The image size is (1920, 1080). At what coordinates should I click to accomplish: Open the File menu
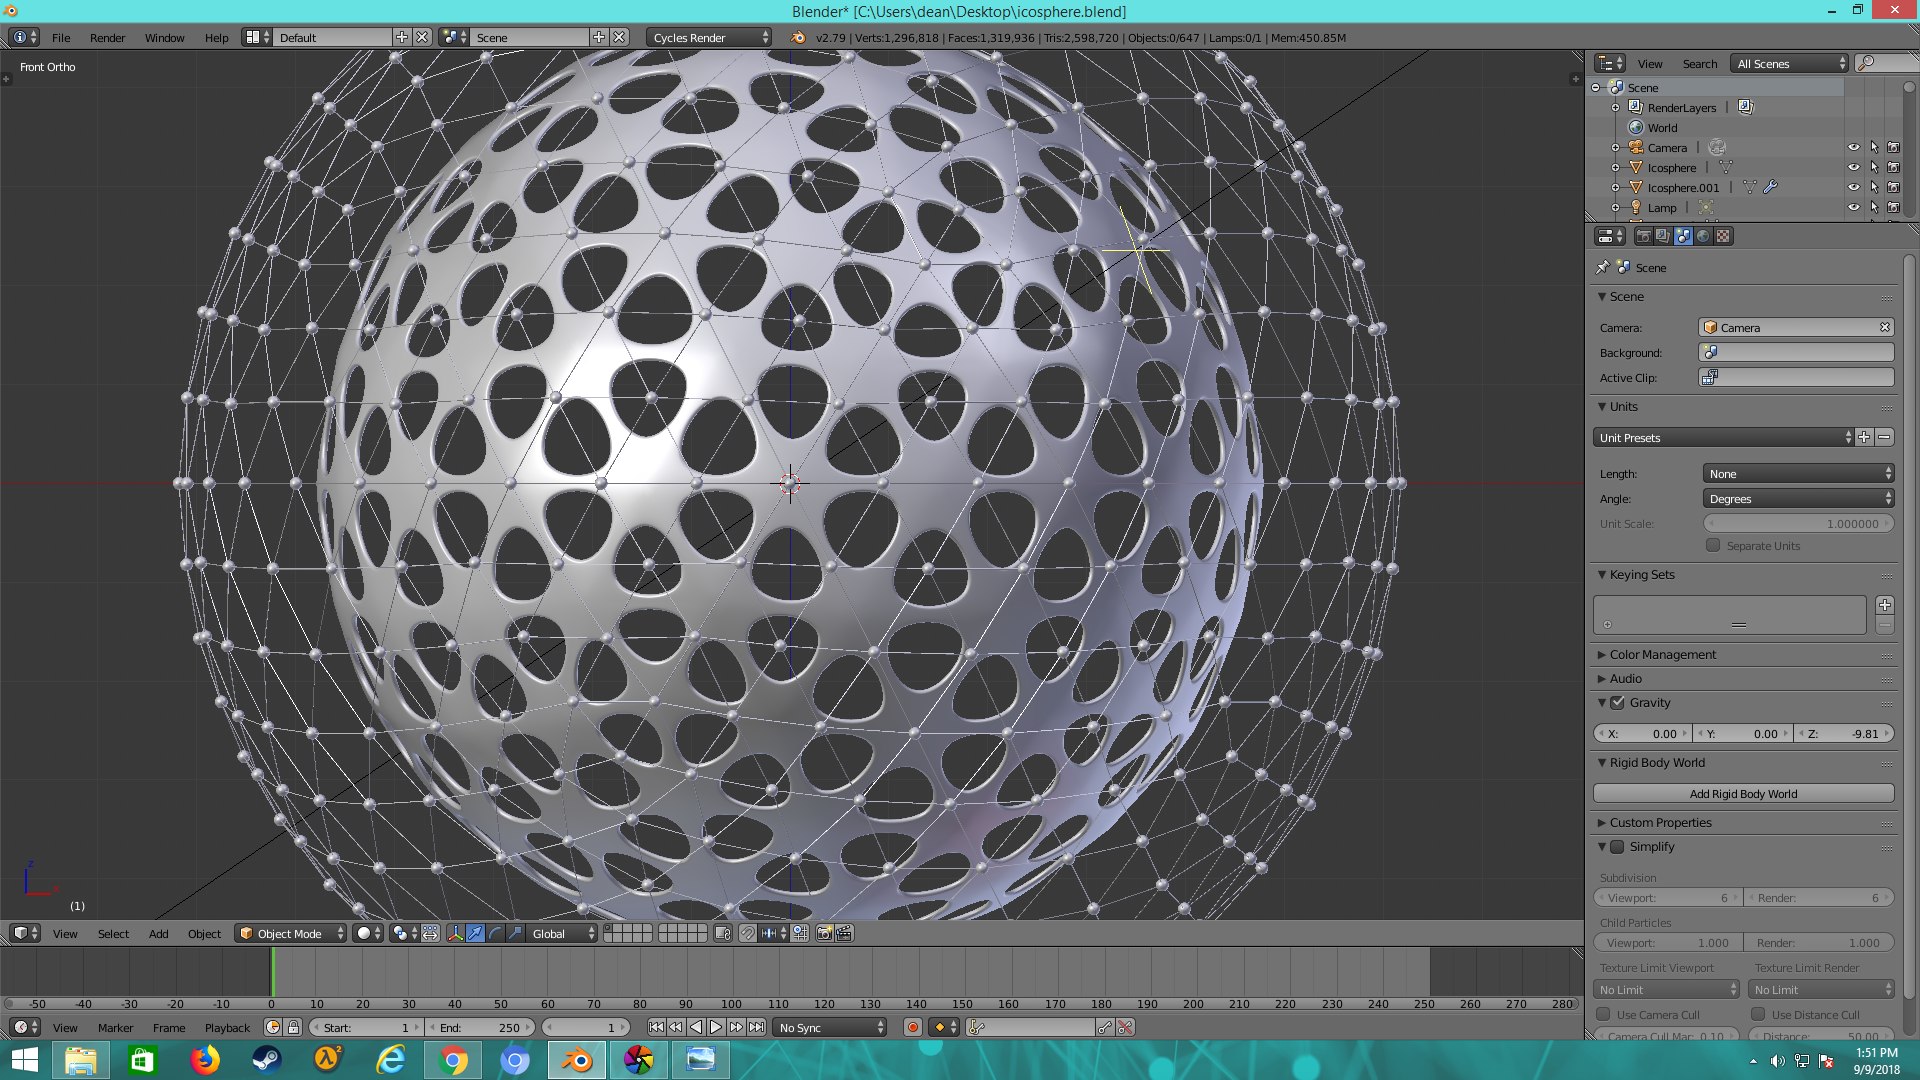pos(61,37)
